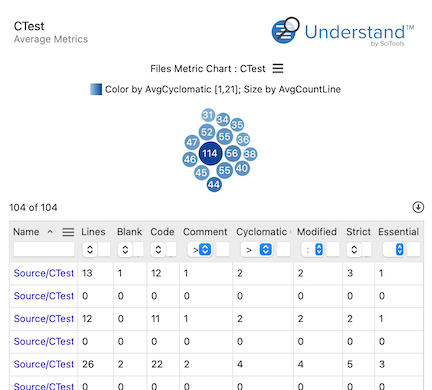Image resolution: width=432 pixels, height=390 pixels.
Task: Select the 56 bubble in the chart
Action: 232,153
